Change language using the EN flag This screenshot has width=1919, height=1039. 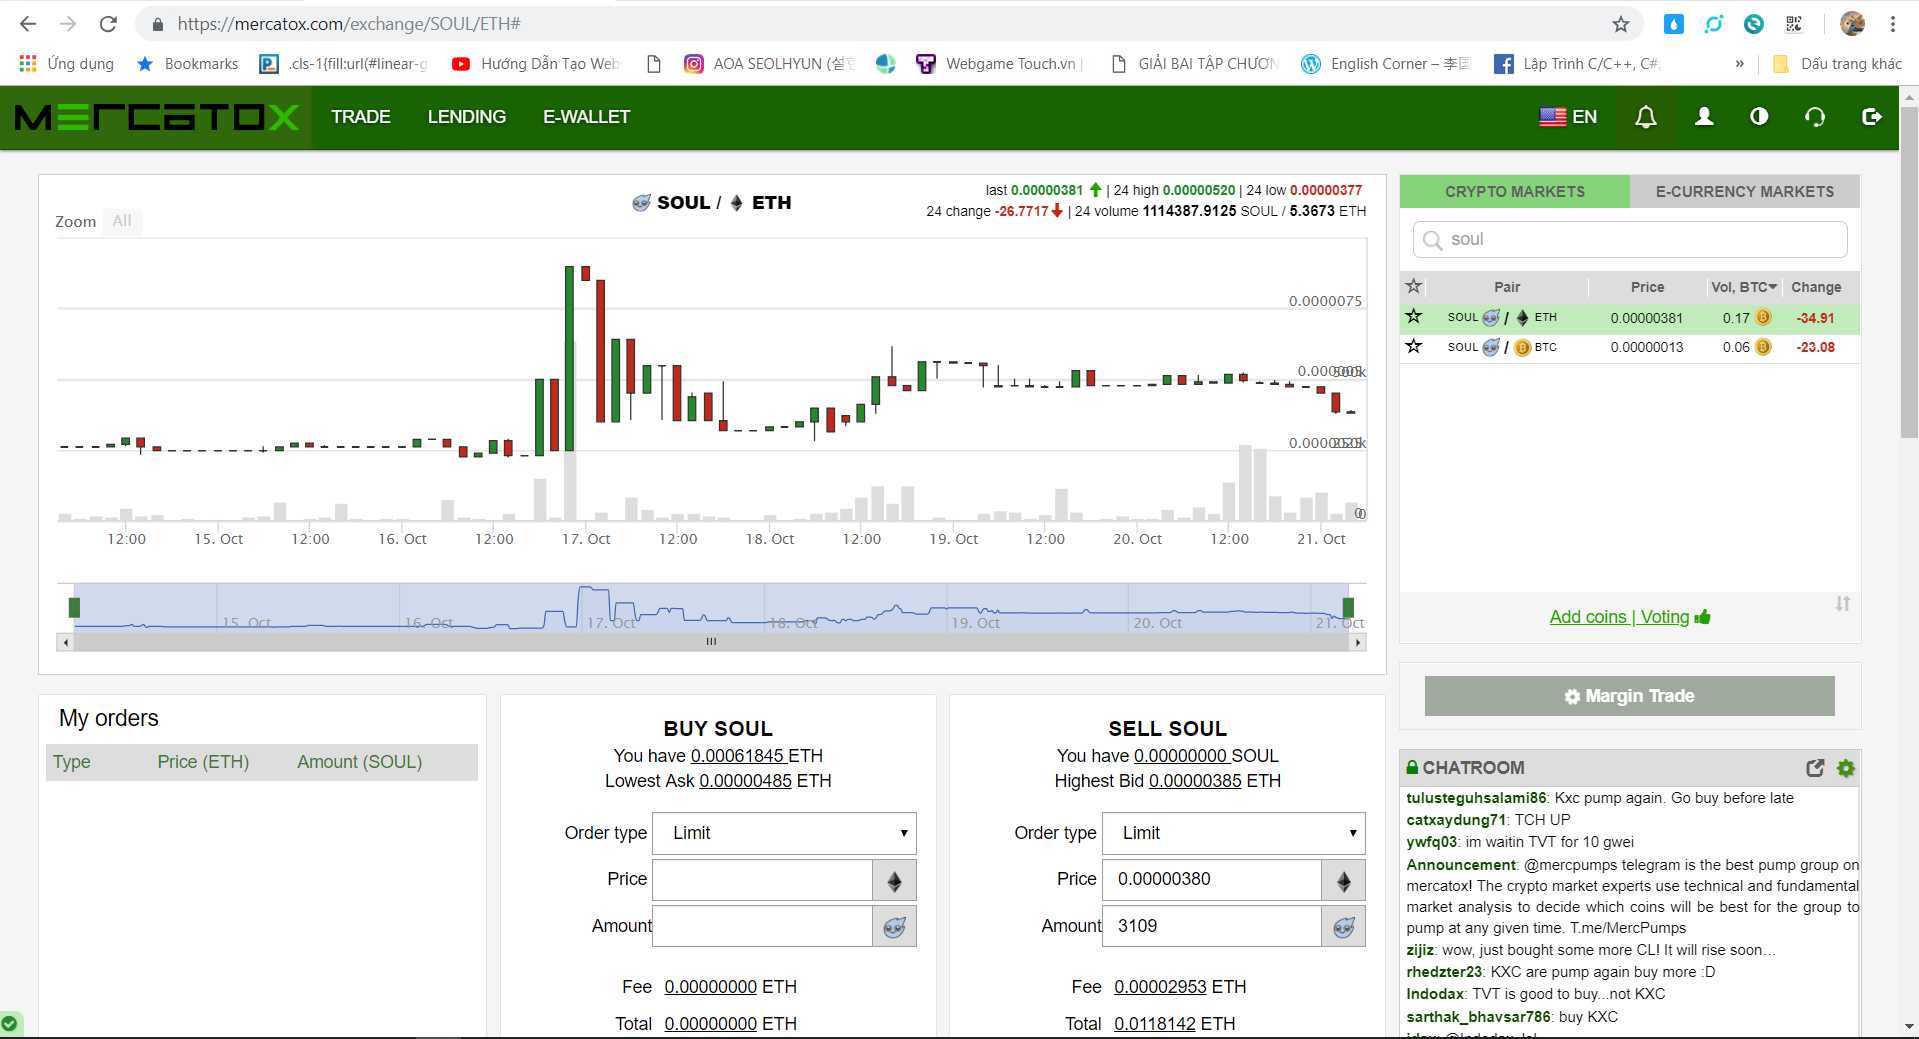(x=1568, y=117)
